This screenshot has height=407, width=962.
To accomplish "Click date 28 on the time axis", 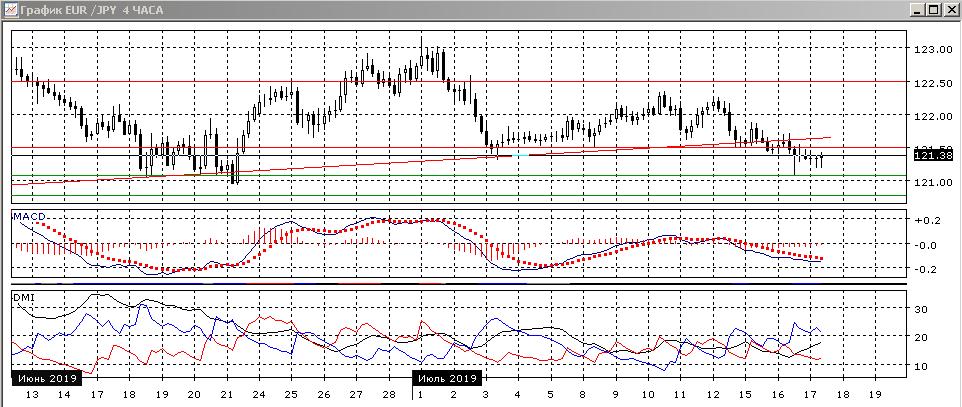I will coord(389,396).
